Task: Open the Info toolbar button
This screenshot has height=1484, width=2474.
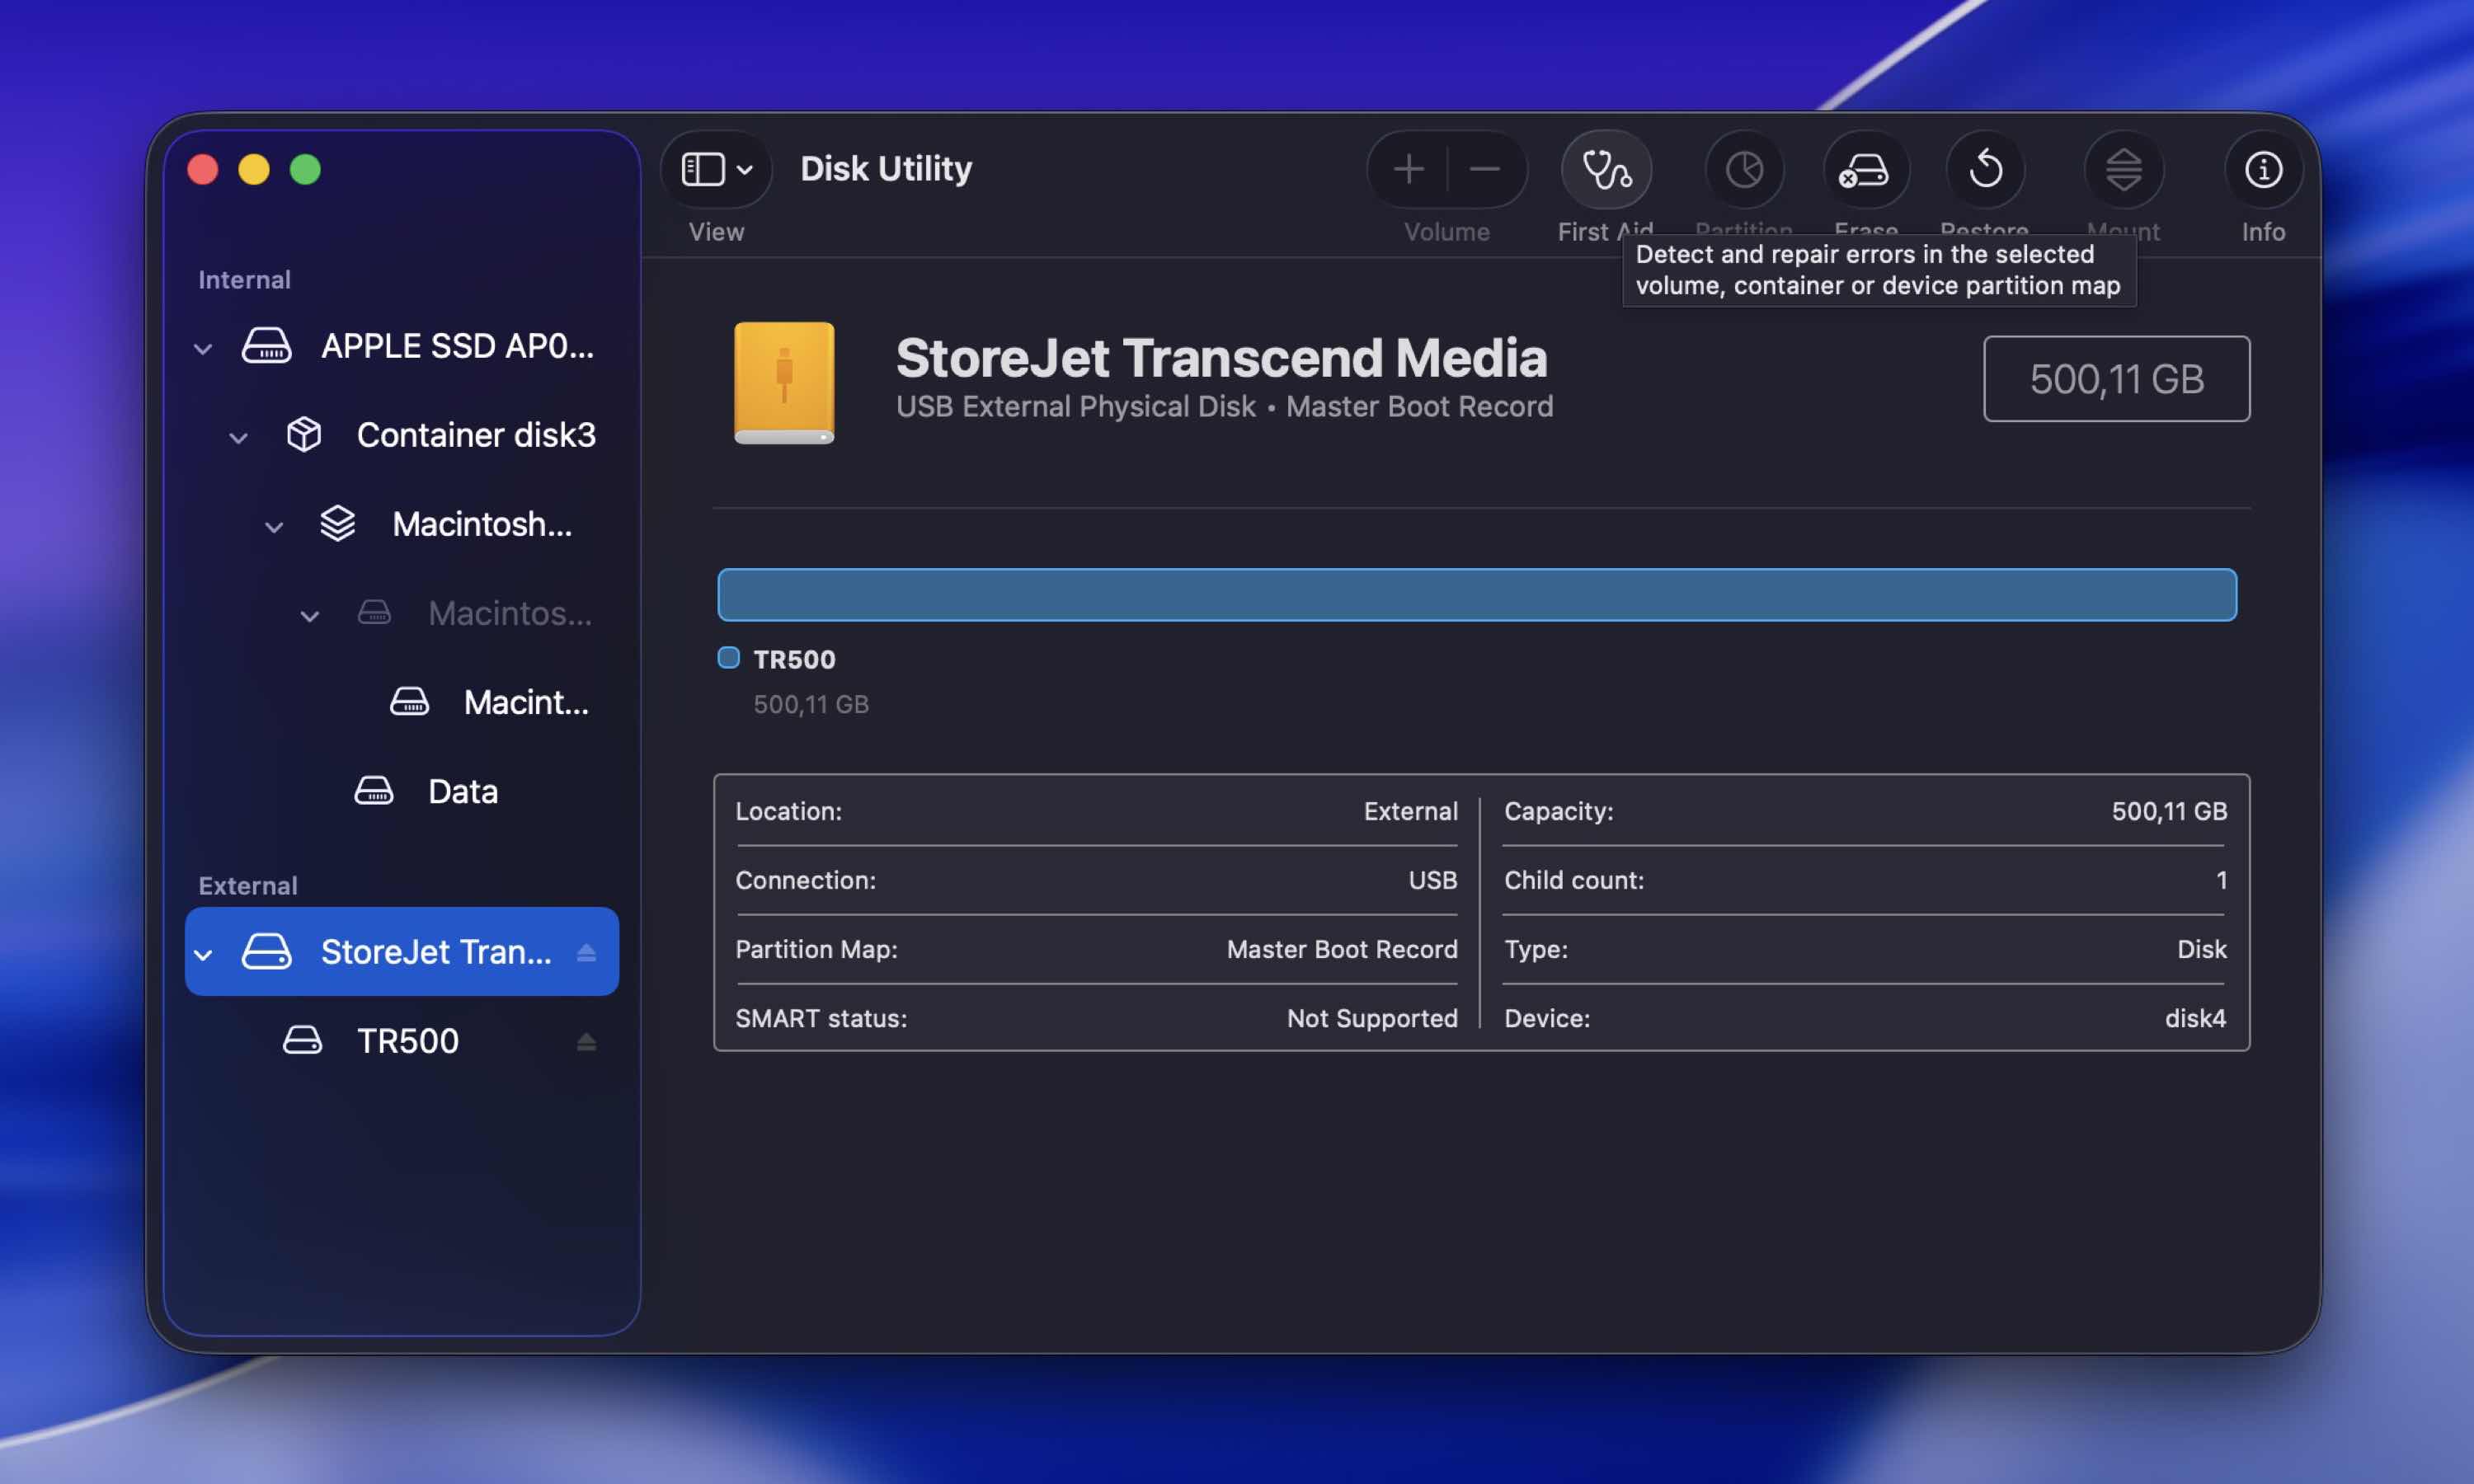Action: pos(2263,169)
